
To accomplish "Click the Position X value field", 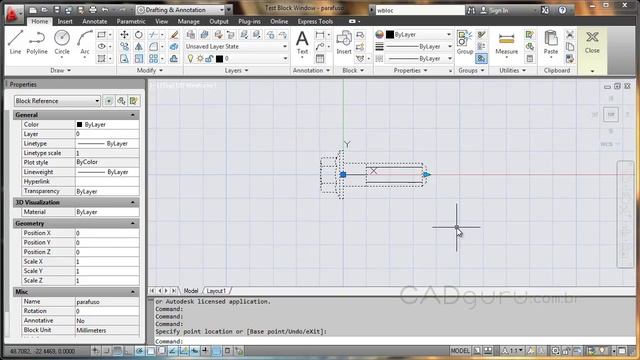I will (107, 233).
